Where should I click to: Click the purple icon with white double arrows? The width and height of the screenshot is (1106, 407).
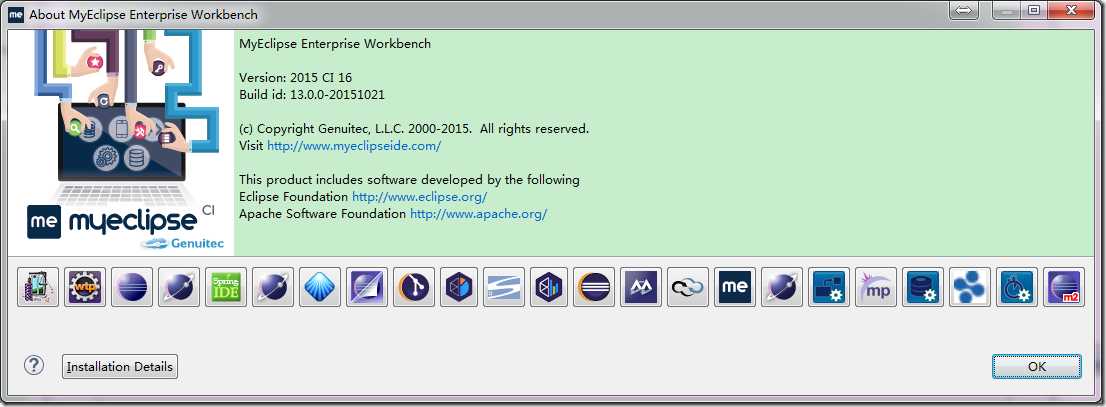tap(641, 287)
